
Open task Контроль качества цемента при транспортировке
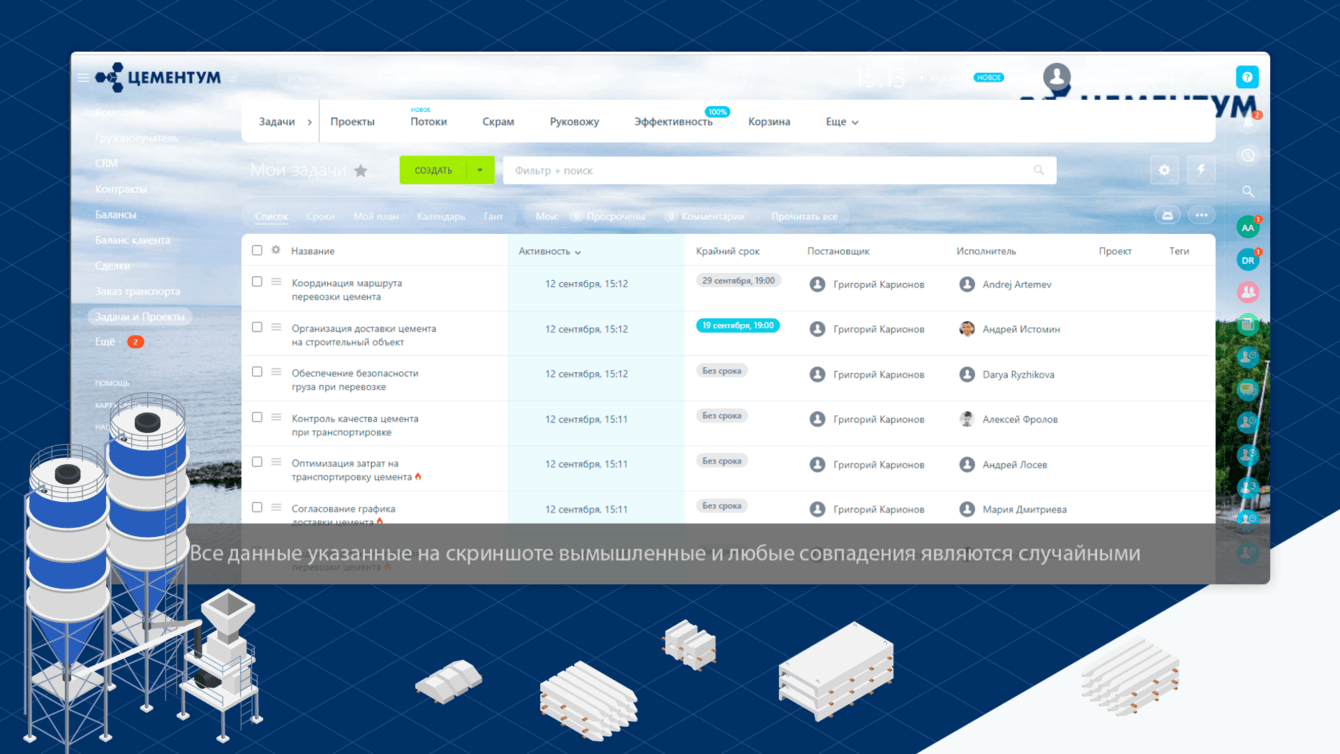pyautogui.click(x=355, y=425)
